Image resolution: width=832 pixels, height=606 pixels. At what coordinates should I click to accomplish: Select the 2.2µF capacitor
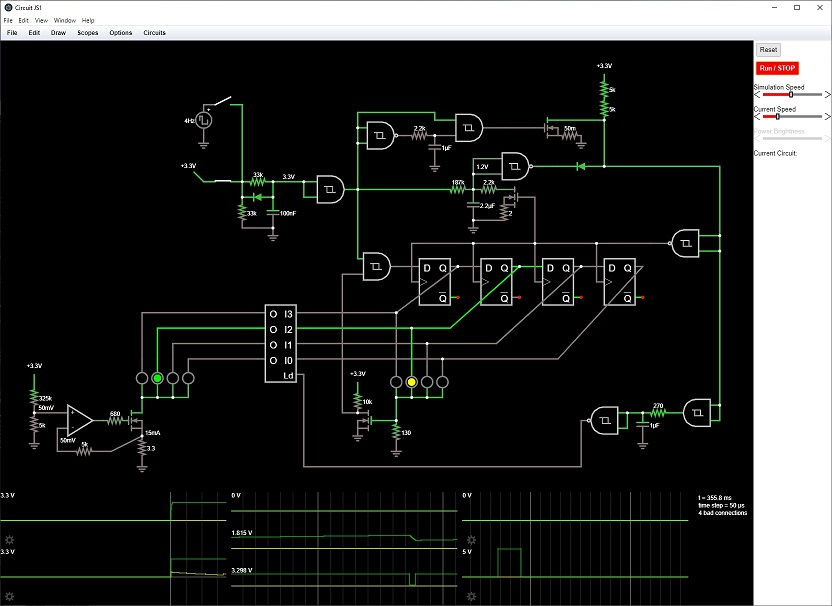(473, 205)
